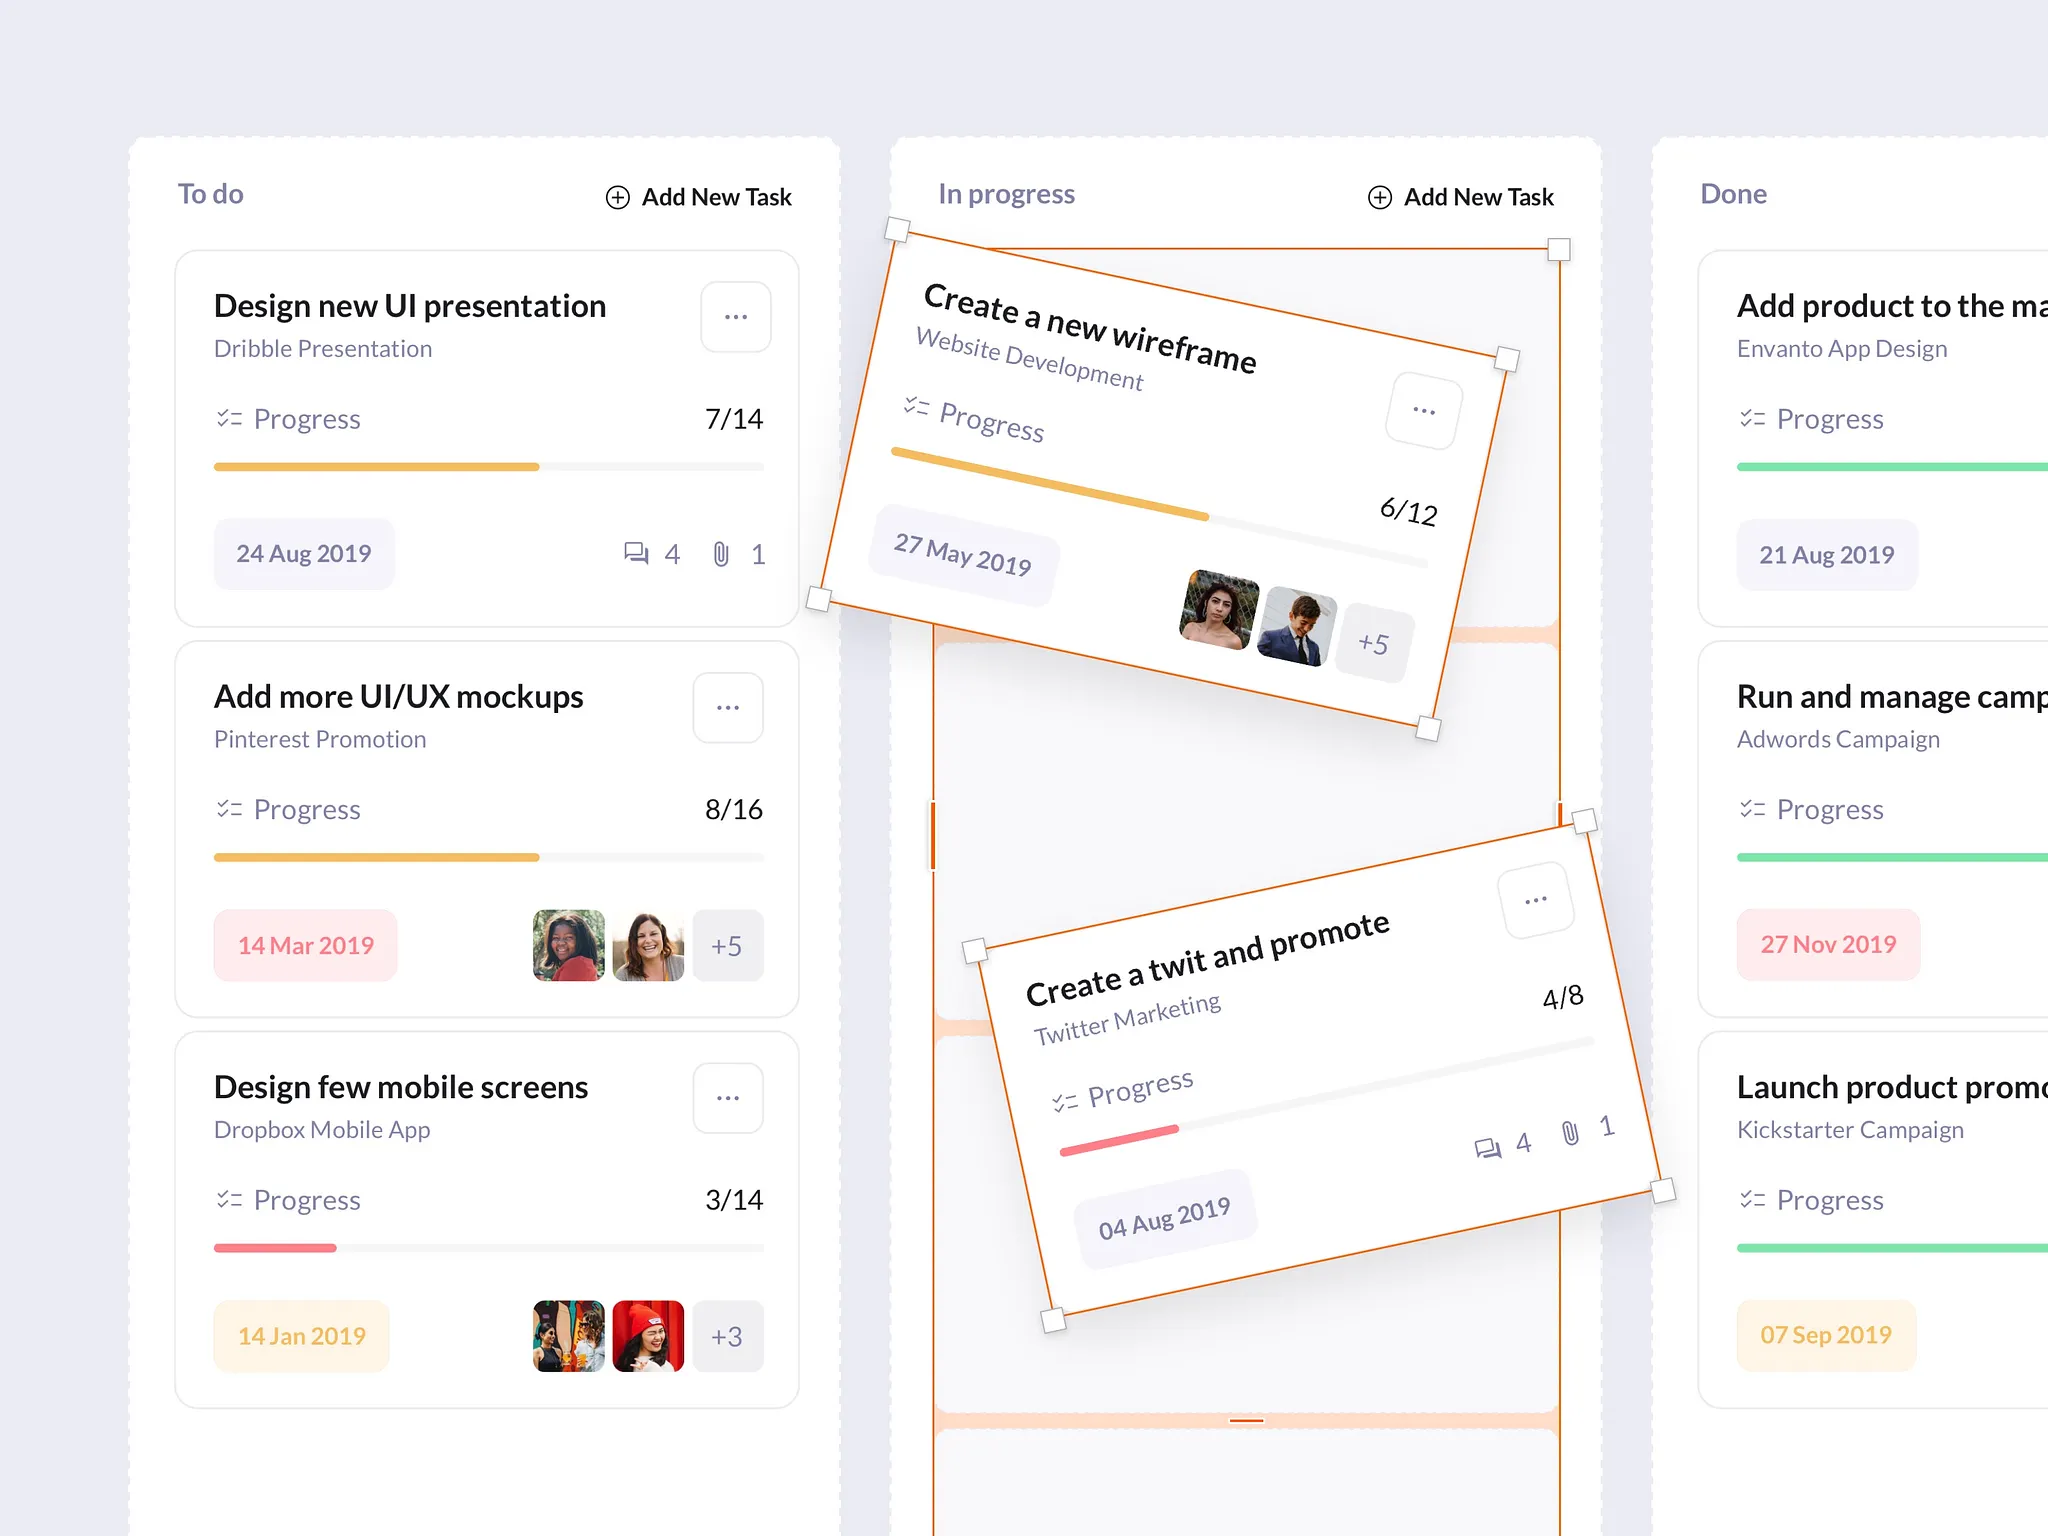Click Kickstarter Campaign project label

coord(1850,1130)
